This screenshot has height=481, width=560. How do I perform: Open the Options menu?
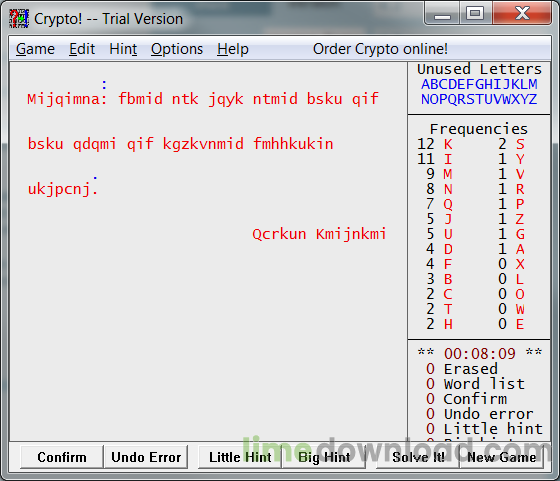tap(177, 49)
